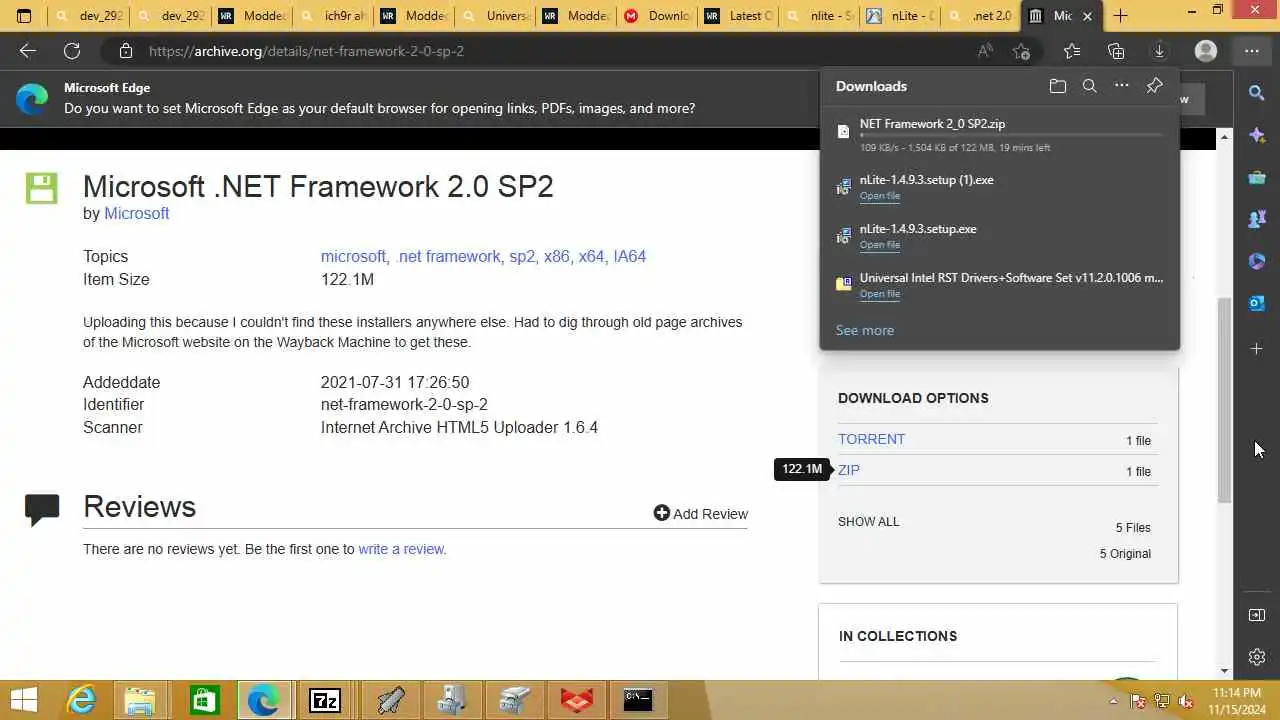Refresh the archive.org page
1280x720 pixels.
72,51
